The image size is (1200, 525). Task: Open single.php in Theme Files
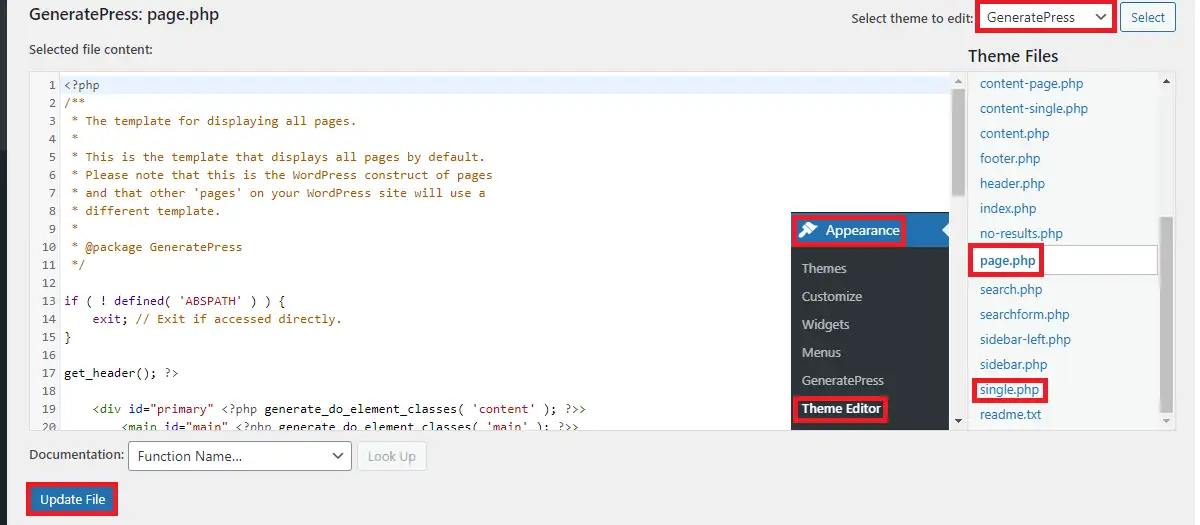point(1009,390)
